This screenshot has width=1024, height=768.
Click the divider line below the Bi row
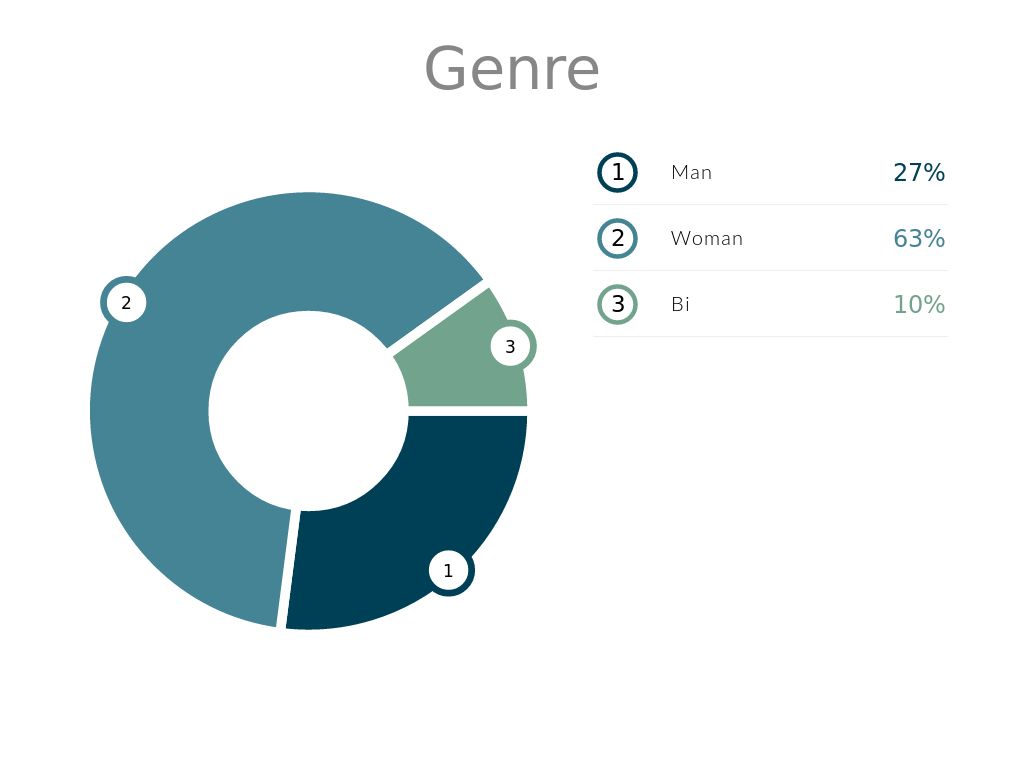[x=770, y=336]
